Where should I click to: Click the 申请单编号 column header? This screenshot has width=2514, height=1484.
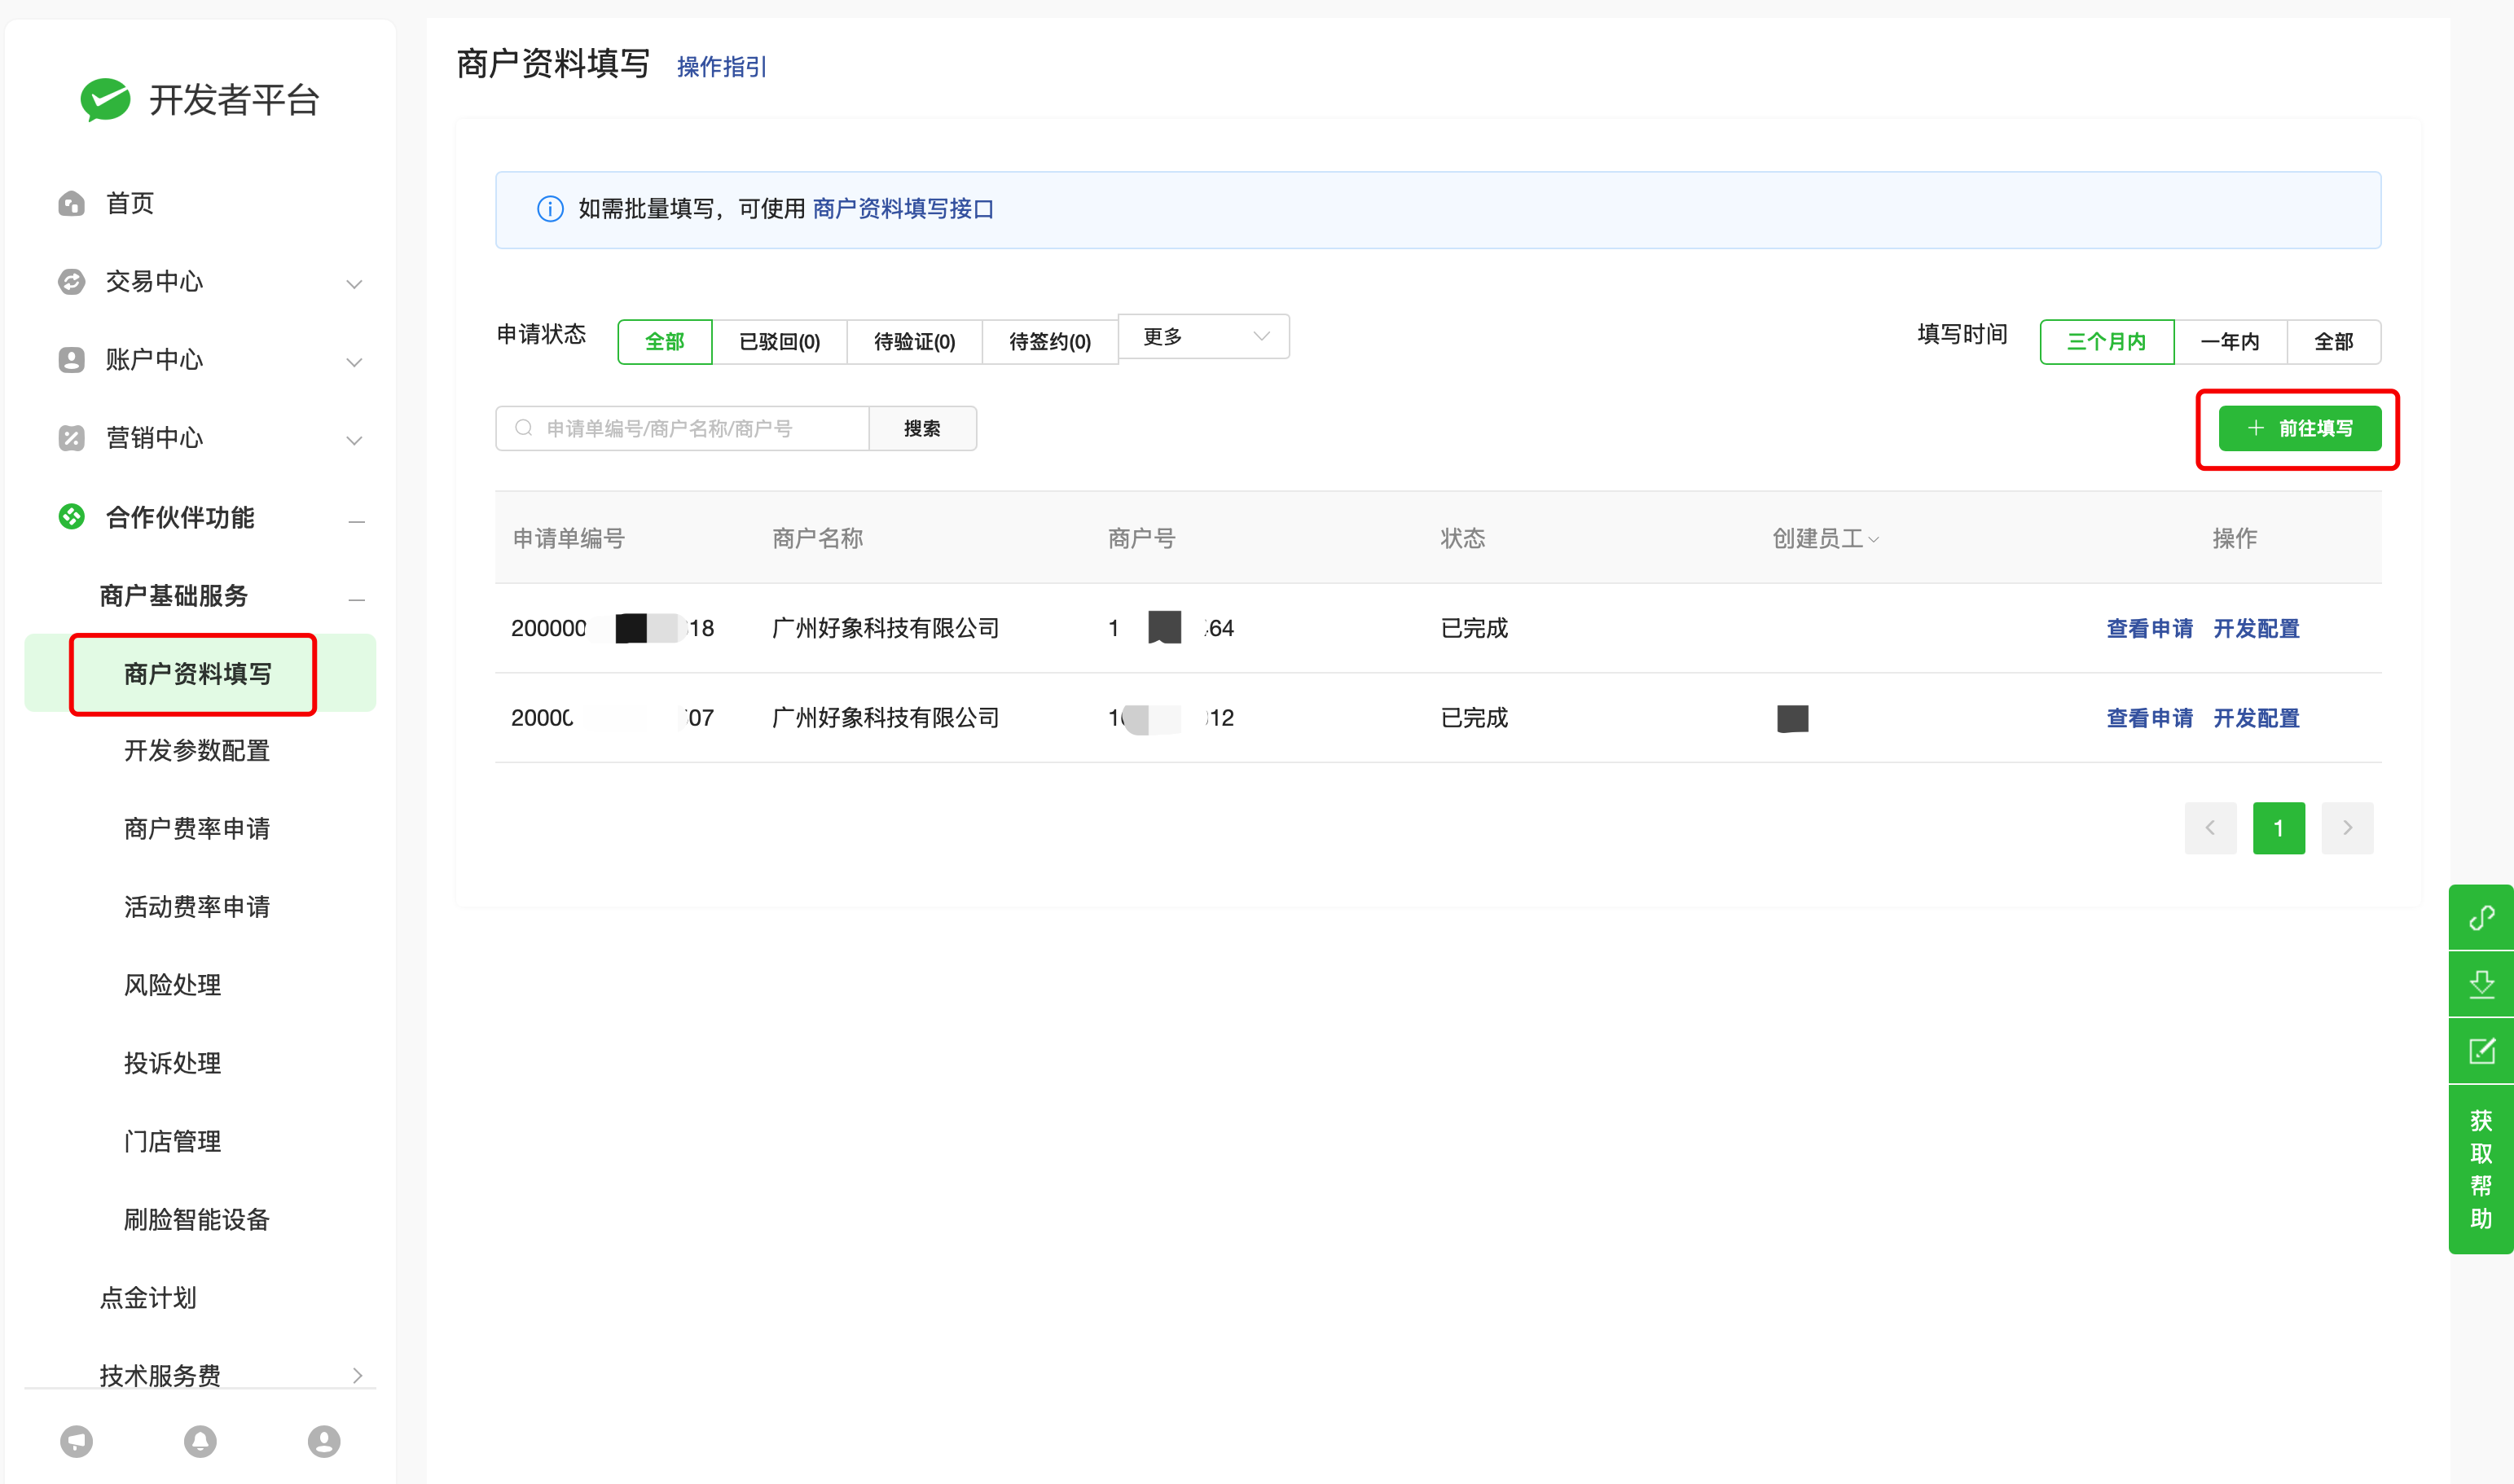click(x=569, y=539)
